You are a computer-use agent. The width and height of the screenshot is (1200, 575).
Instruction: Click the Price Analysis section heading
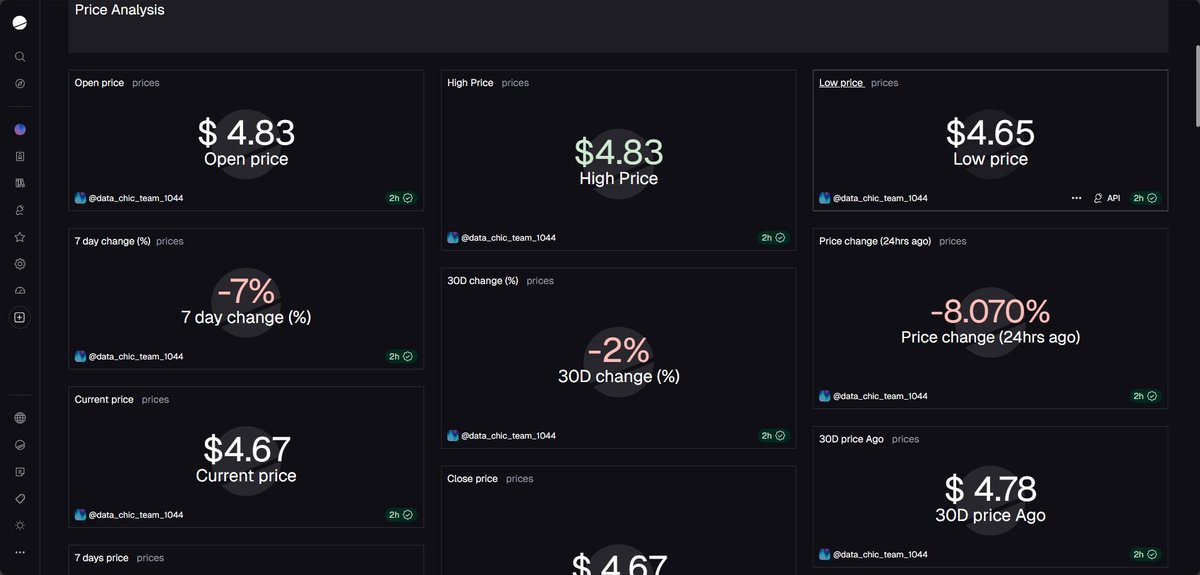pyautogui.click(x=120, y=10)
